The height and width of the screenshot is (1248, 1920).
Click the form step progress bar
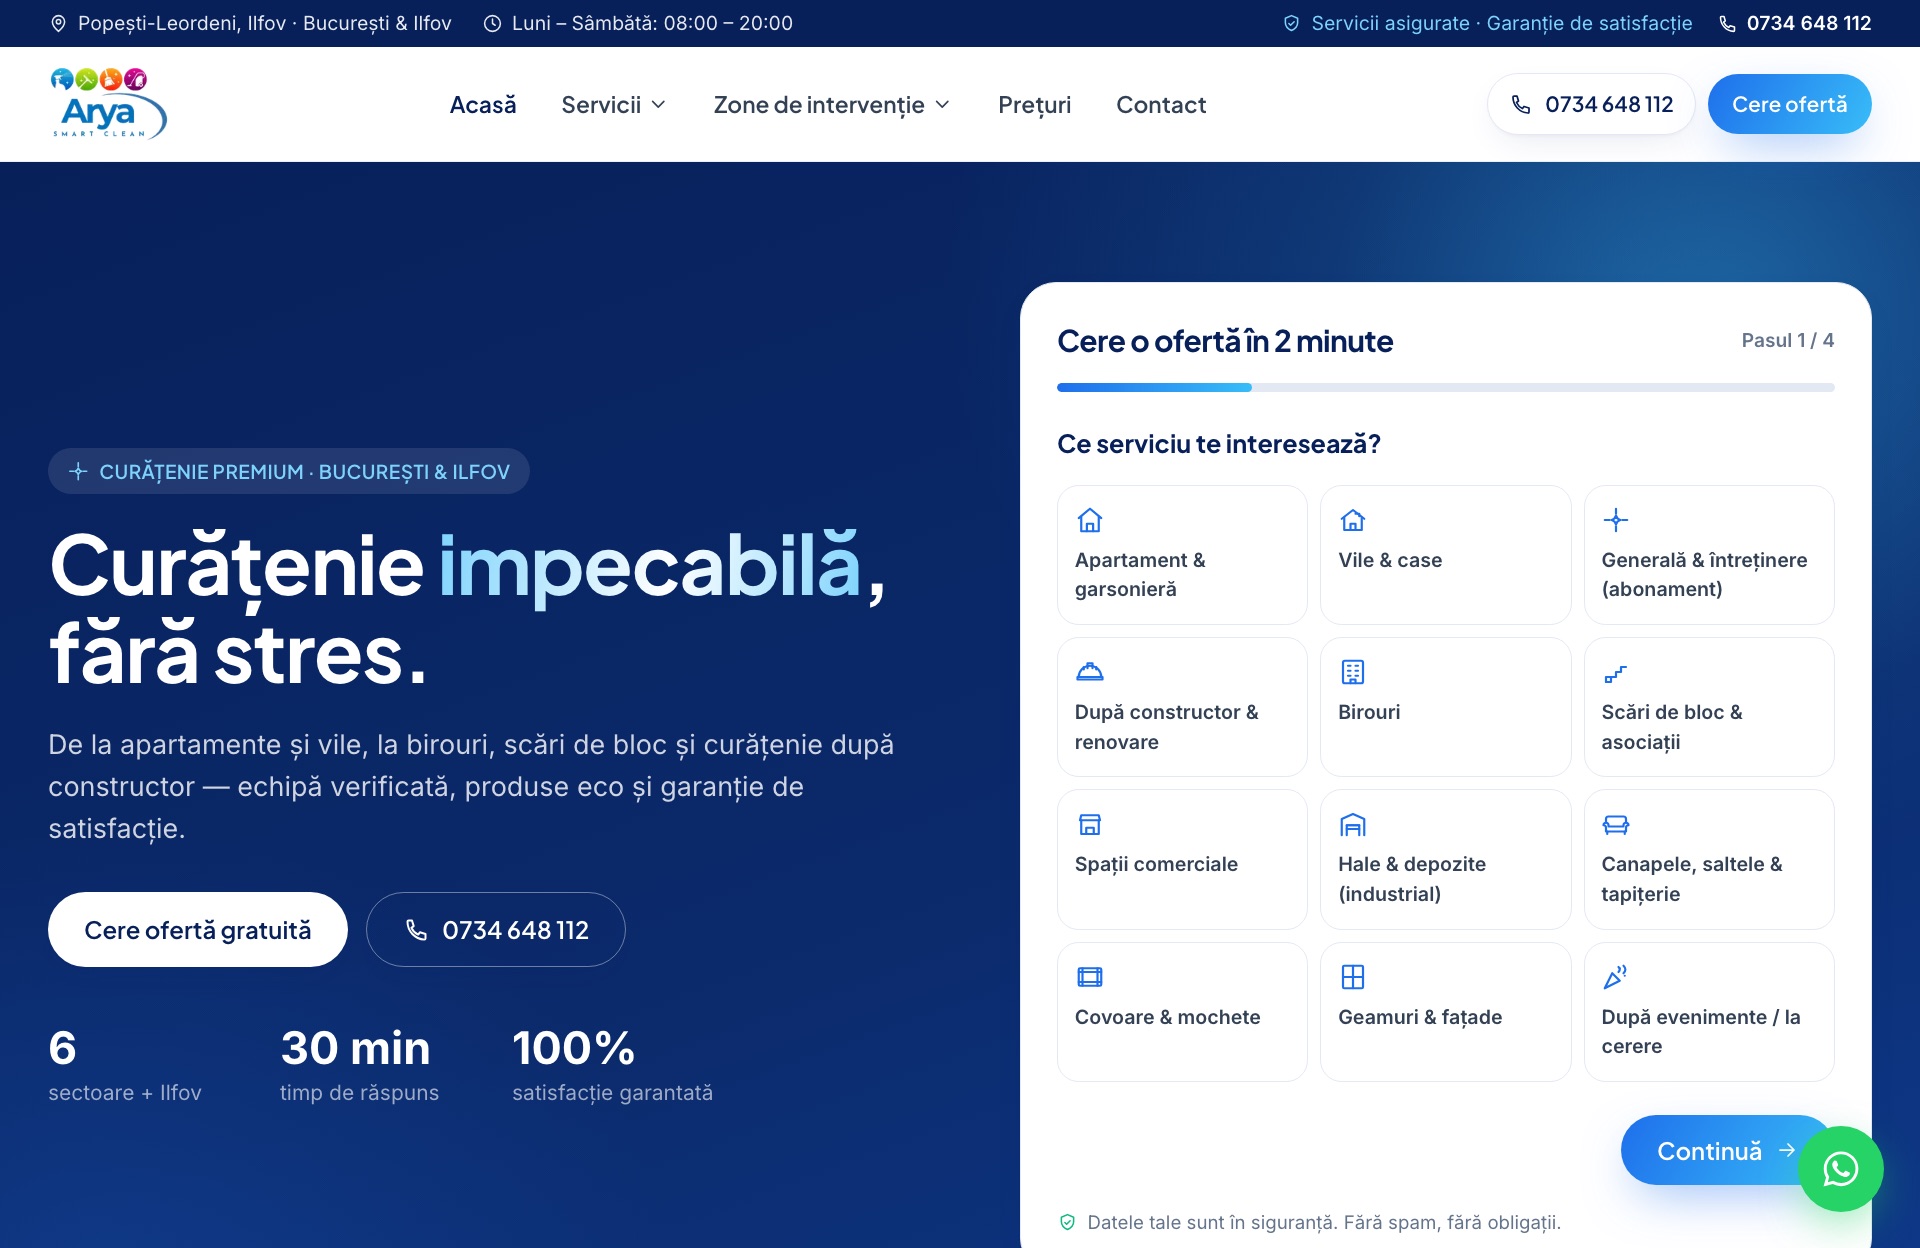click(x=1445, y=387)
